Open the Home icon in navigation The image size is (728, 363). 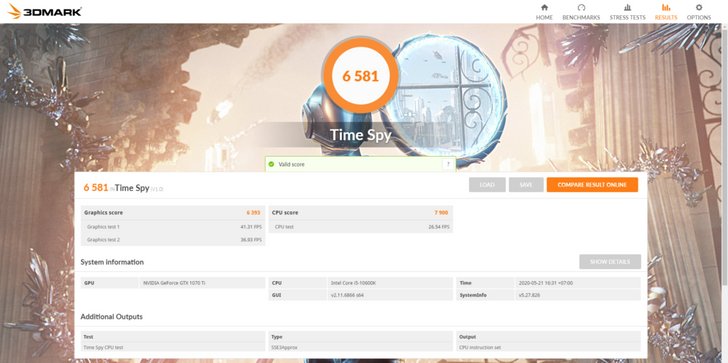point(544,7)
